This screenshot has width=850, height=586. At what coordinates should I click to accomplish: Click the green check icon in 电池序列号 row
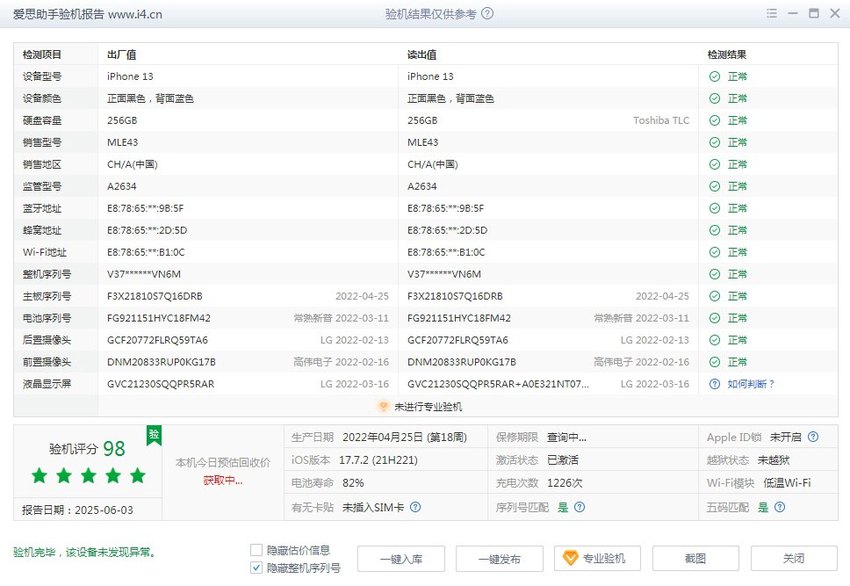tap(714, 318)
